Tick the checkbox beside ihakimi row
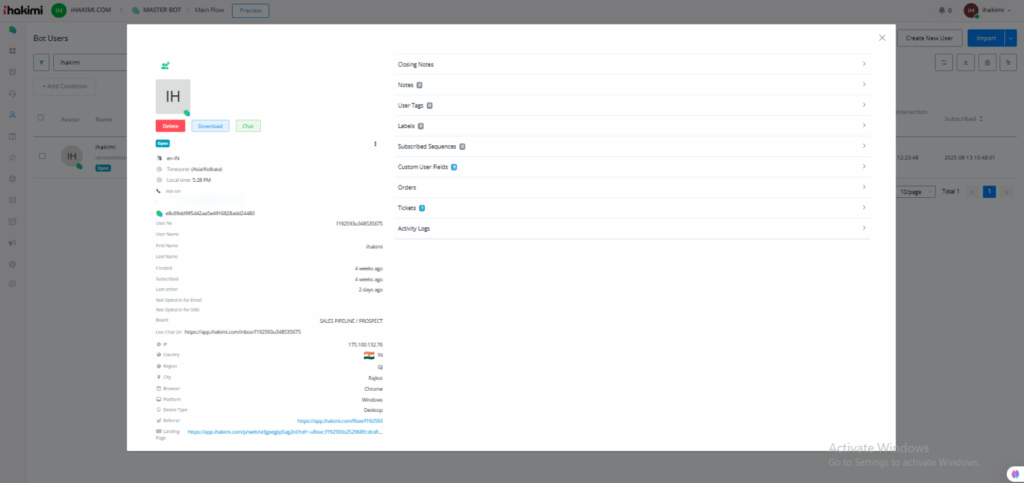Viewport: 1024px width, 483px height. [42, 156]
